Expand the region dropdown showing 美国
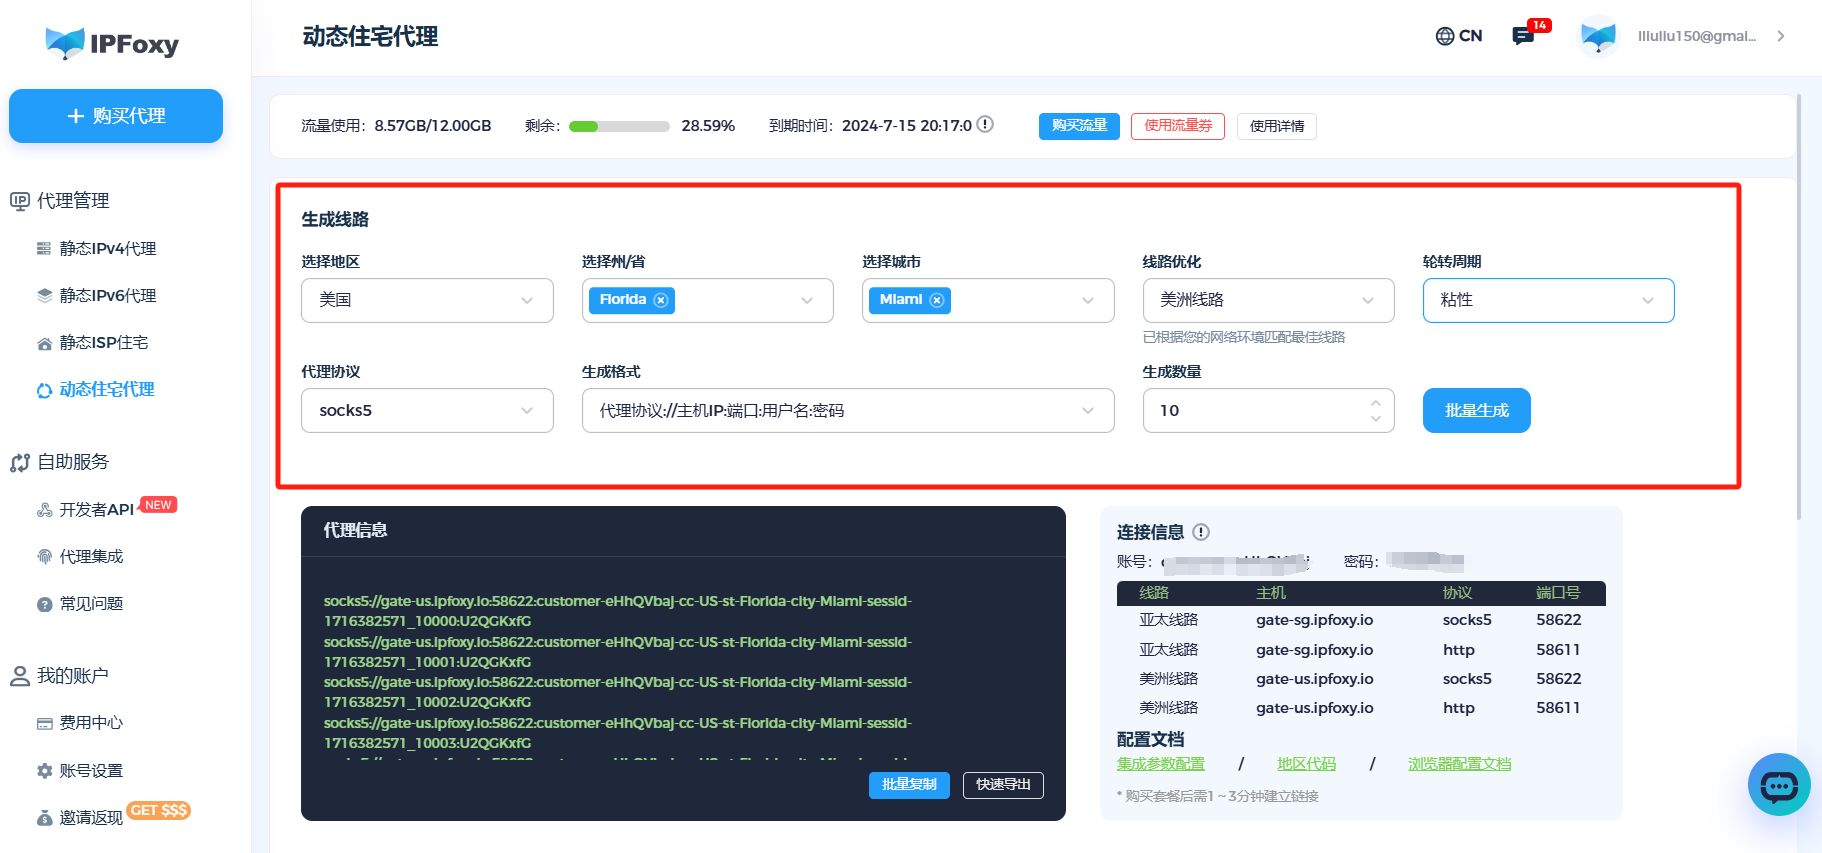Screen dimensions: 1822x853 tap(426, 300)
